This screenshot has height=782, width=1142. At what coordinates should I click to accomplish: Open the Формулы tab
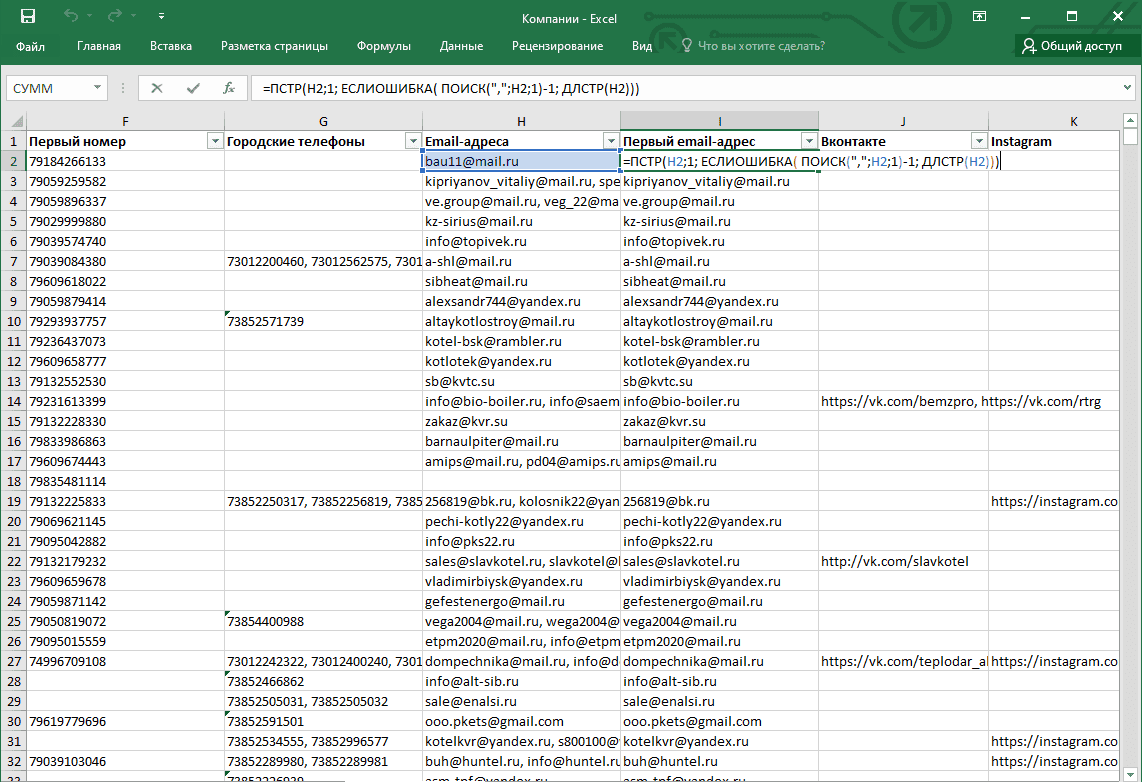click(384, 46)
